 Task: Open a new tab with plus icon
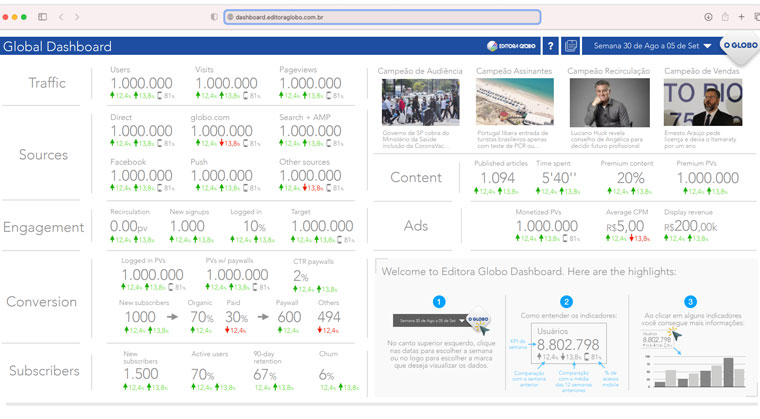coord(742,17)
